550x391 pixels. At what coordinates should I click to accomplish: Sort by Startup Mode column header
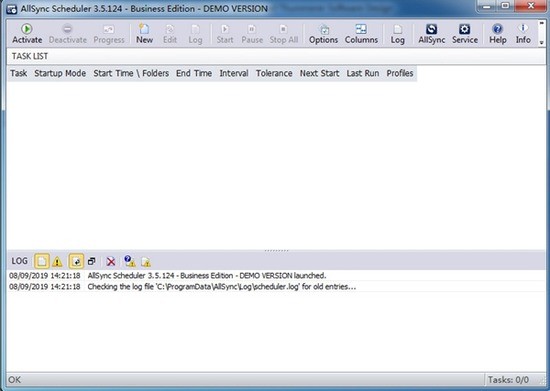(x=60, y=73)
